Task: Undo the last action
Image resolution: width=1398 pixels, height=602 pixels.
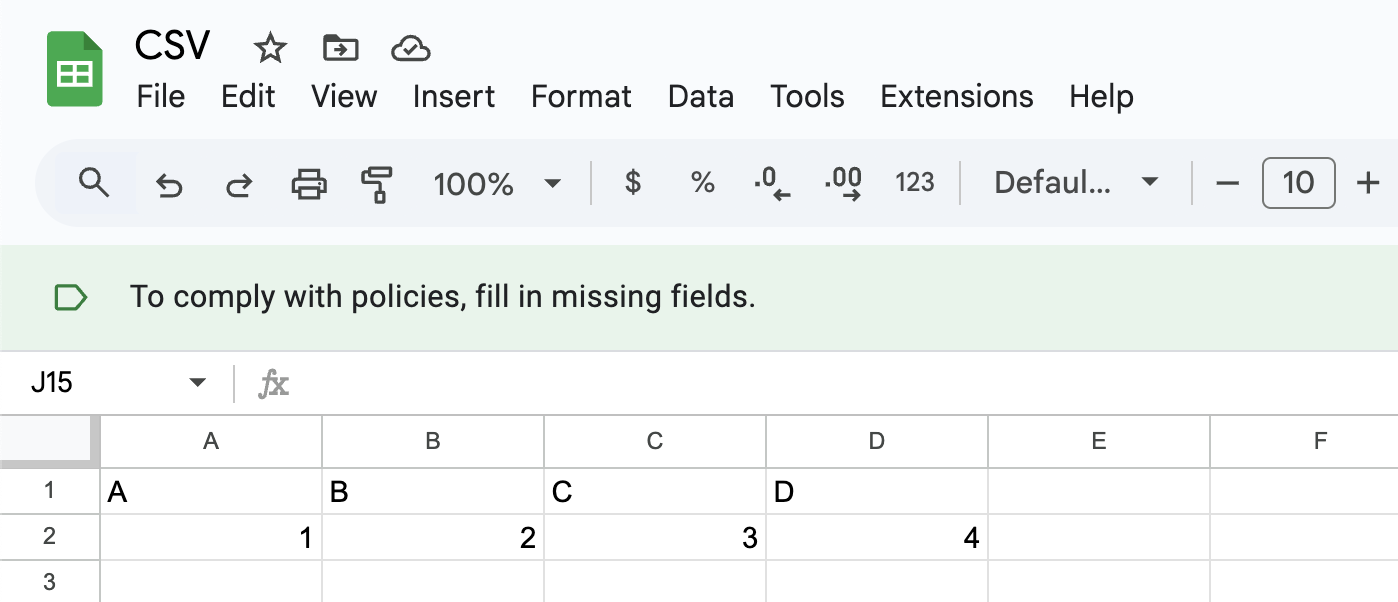Action: [x=169, y=184]
